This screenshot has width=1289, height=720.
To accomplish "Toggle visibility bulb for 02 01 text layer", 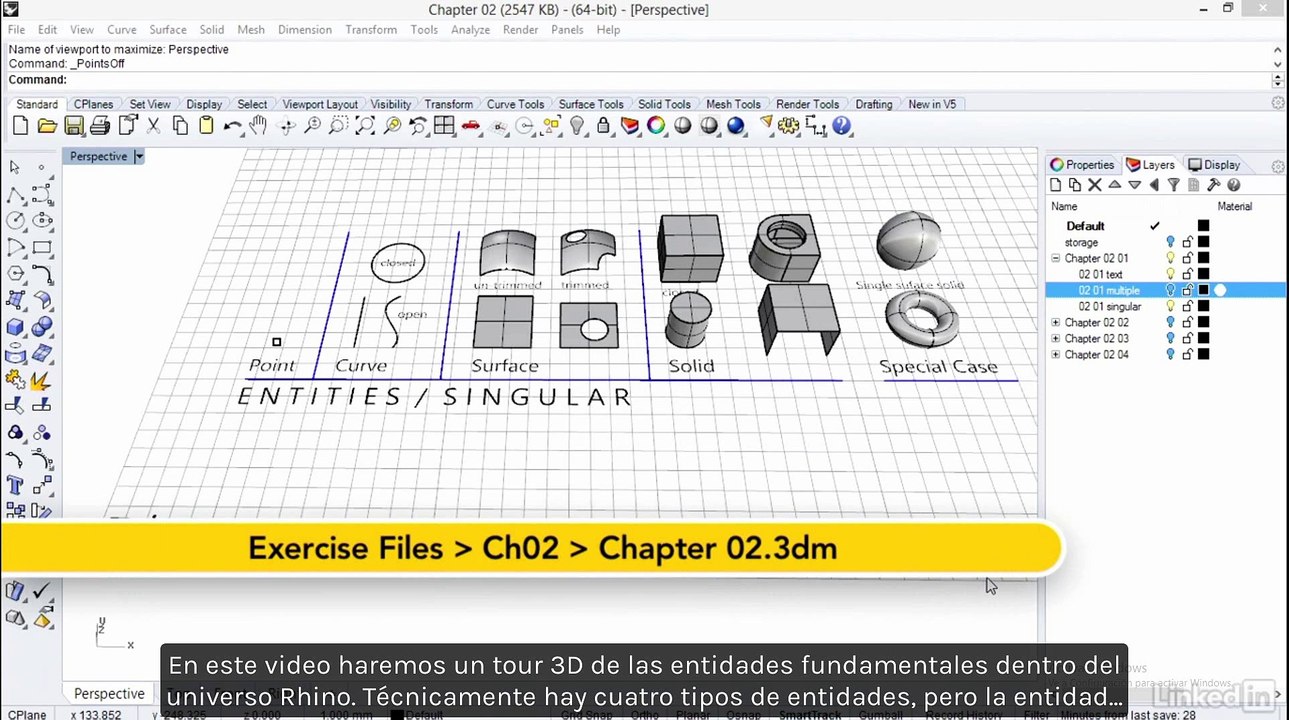I will [1170, 274].
